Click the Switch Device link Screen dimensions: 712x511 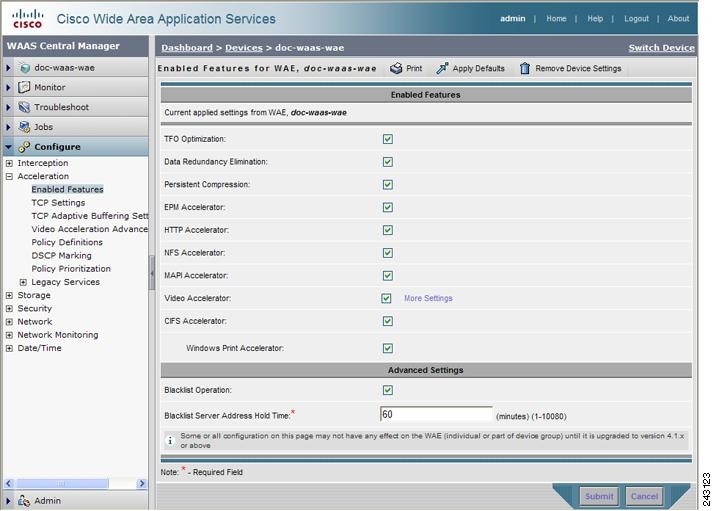(662, 48)
